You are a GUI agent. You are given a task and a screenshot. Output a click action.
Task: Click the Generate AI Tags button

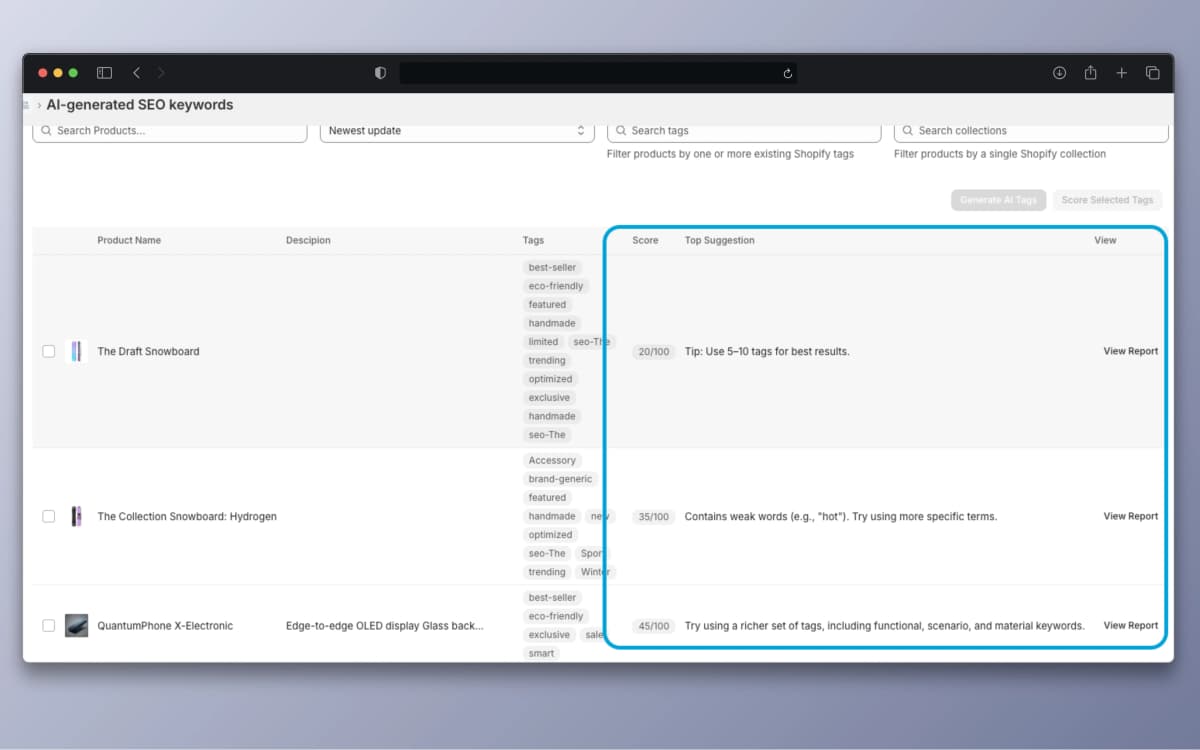(x=998, y=200)
